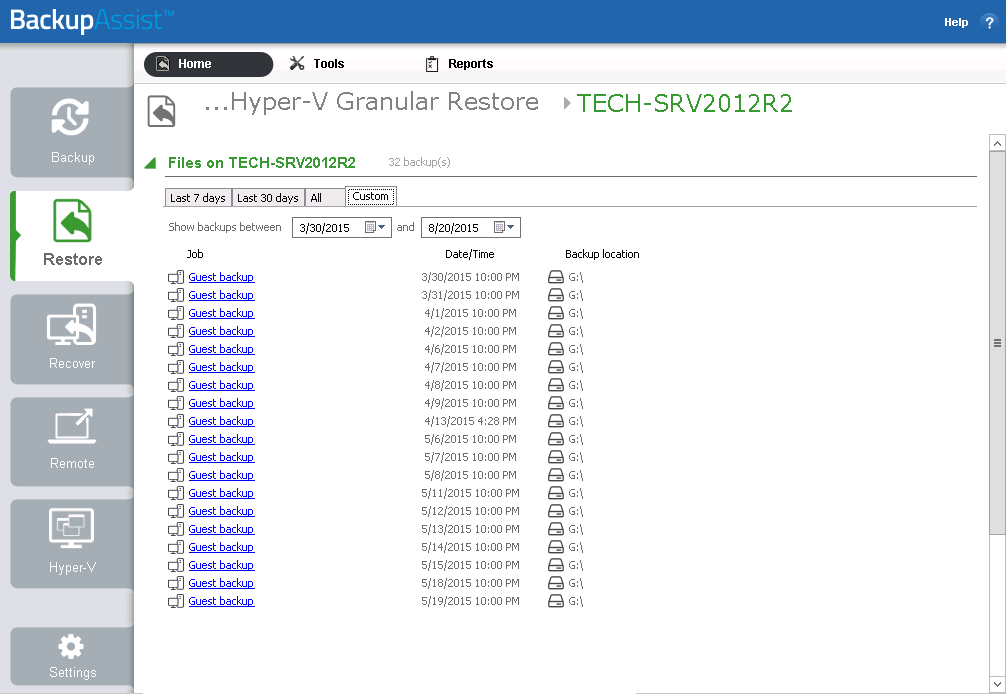Screen dimensions: 1006x694
Task: Click the drive icon for 5/11/2015 backup
Action: click(556, 493)
